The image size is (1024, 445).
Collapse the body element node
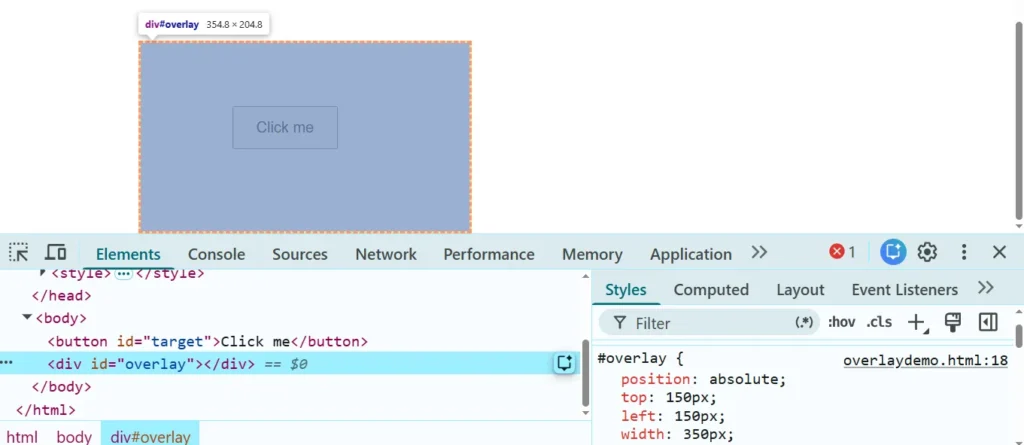click(x=27, y=317)
